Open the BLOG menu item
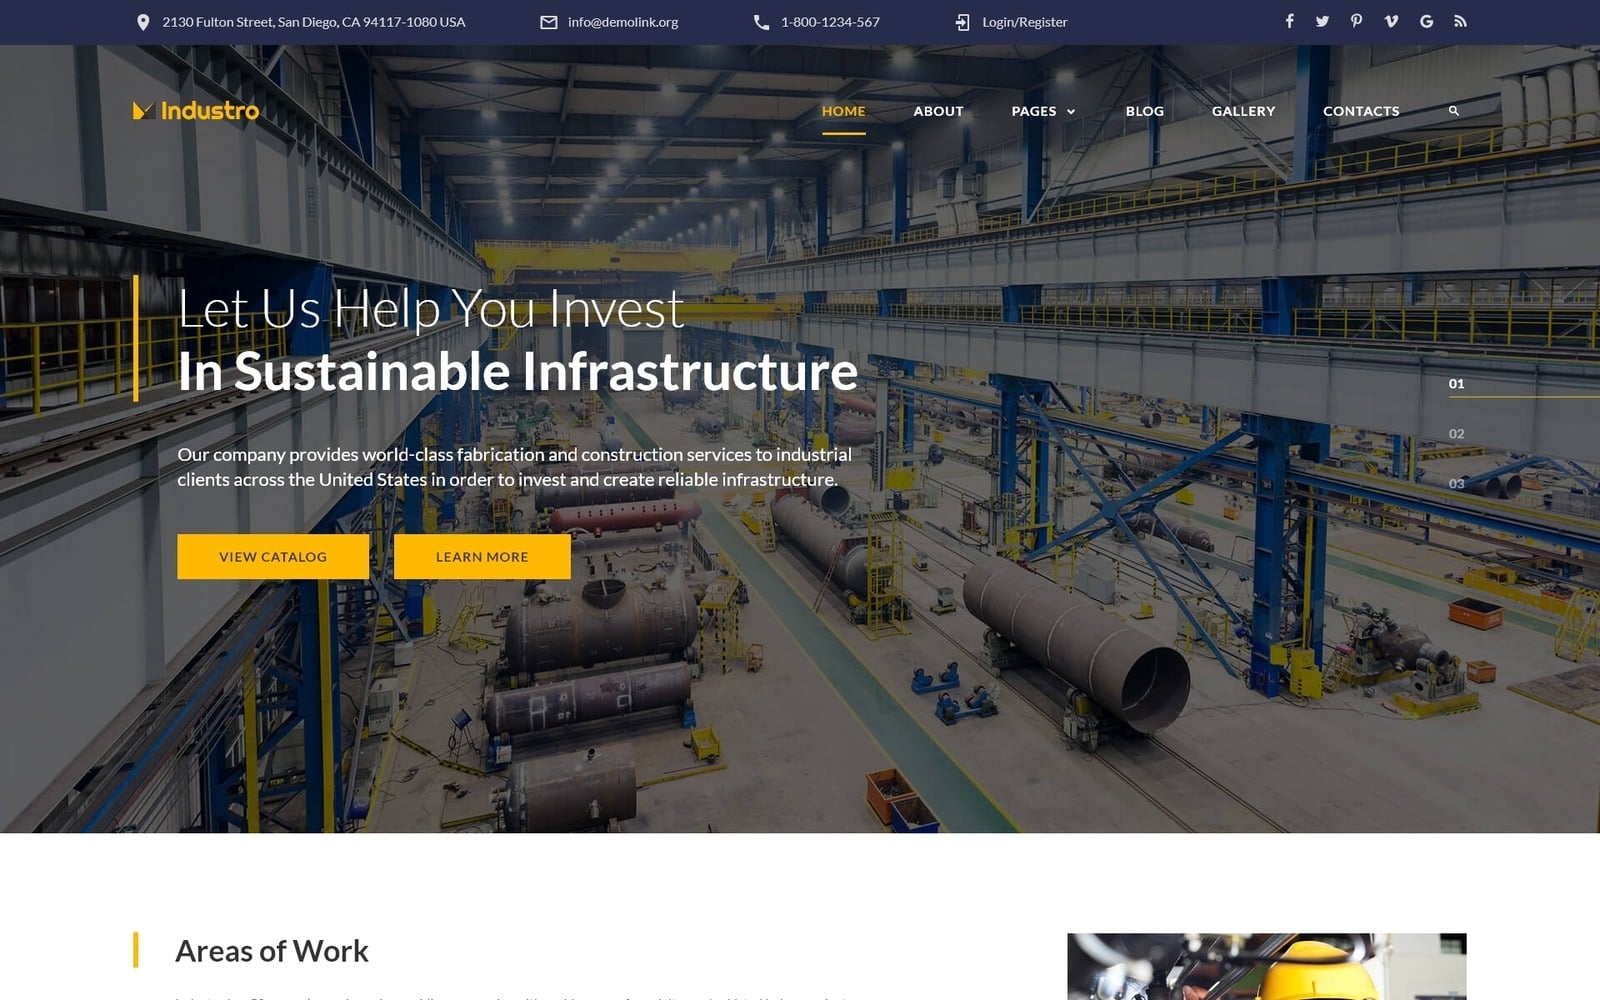 click(x=1143, y=111)
